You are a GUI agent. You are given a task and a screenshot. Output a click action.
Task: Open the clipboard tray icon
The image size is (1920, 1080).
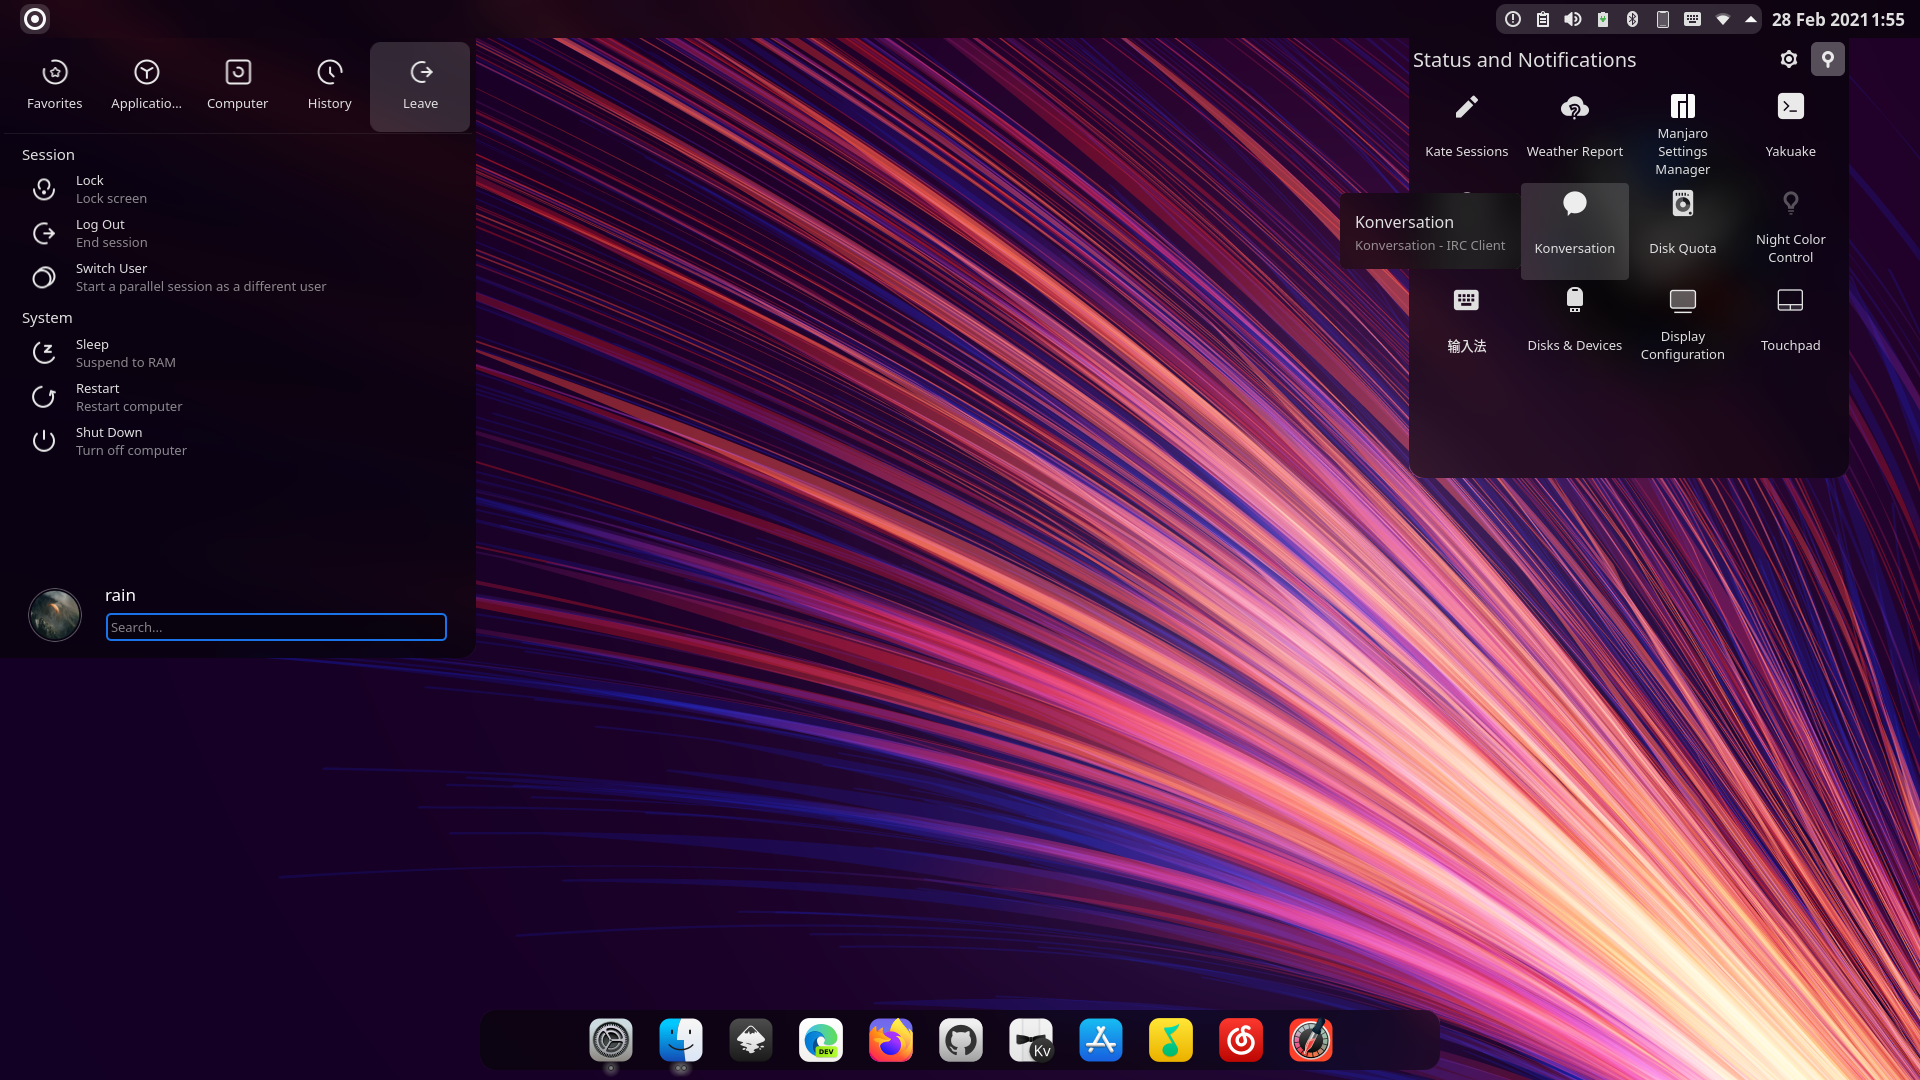(x=1543, y=19)
